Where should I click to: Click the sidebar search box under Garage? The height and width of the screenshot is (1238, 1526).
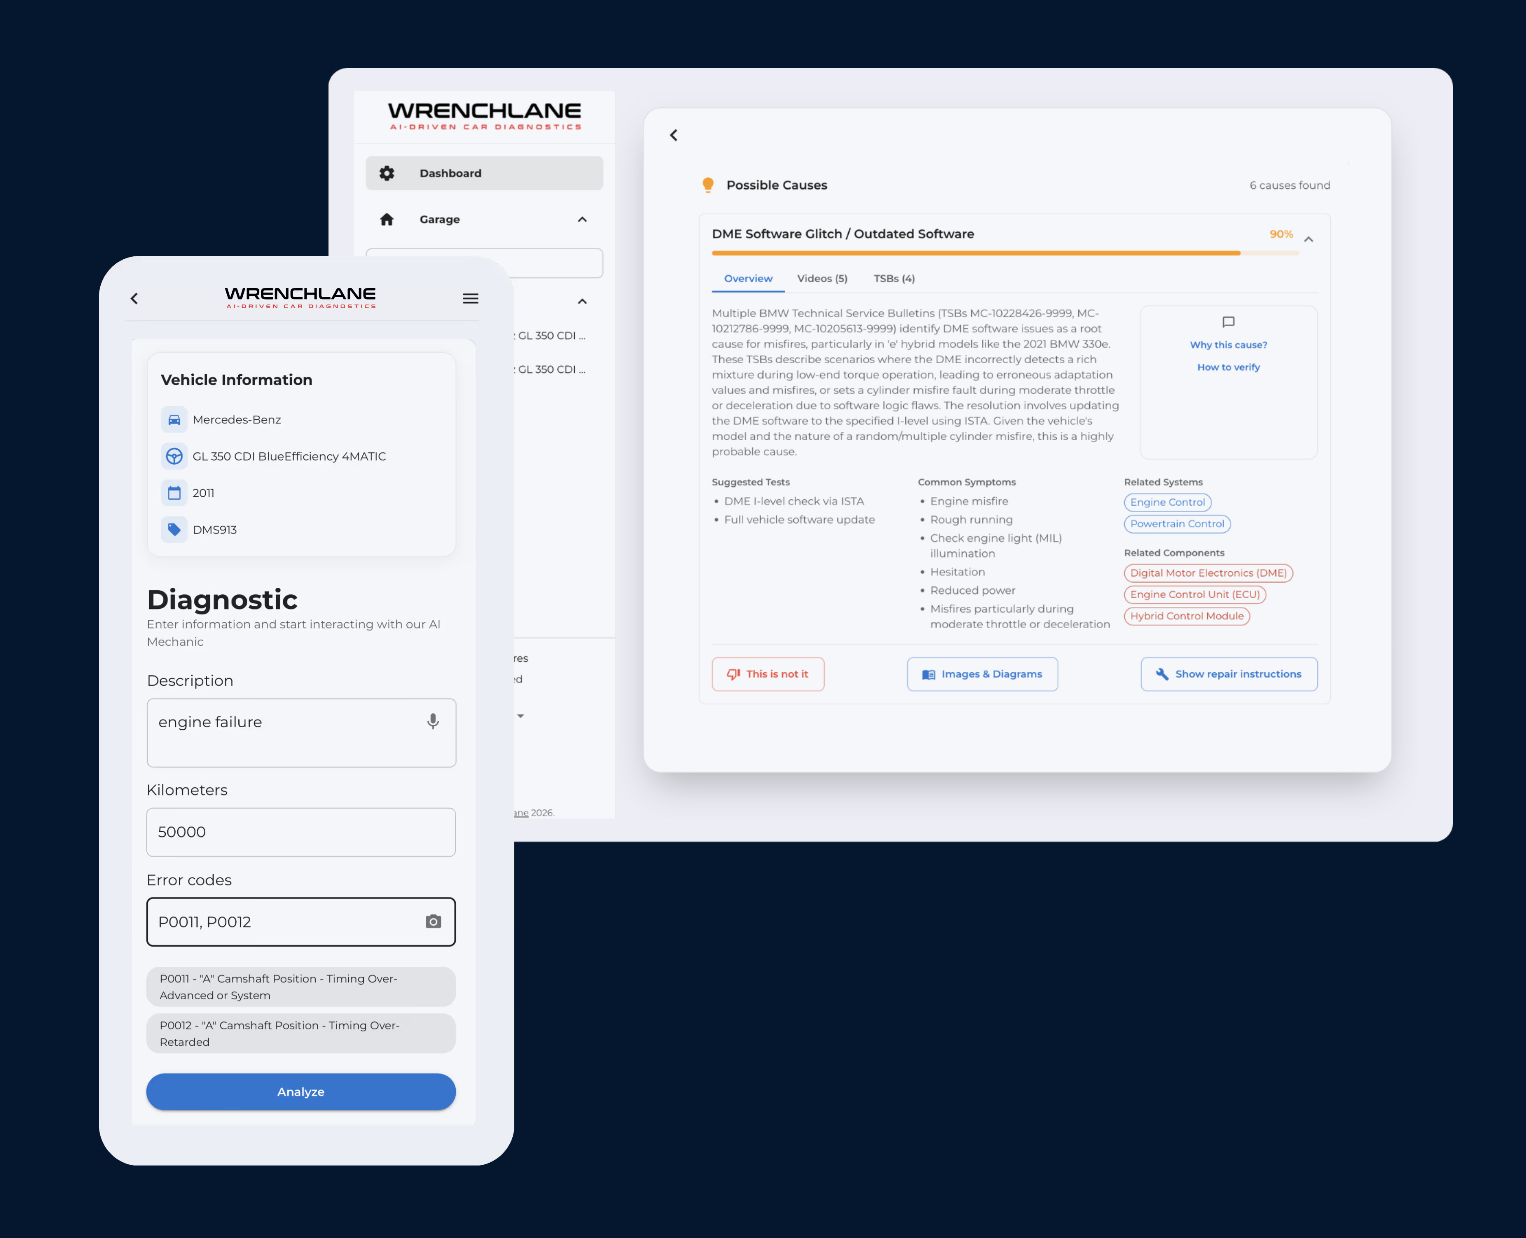tap(484, 263)
